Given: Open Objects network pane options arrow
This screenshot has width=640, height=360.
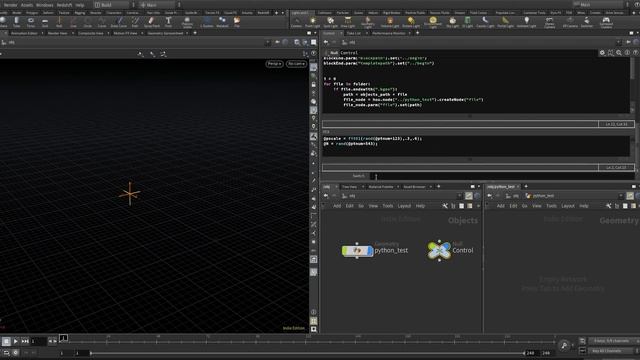Looking at the screenshot, I should 479,187.
